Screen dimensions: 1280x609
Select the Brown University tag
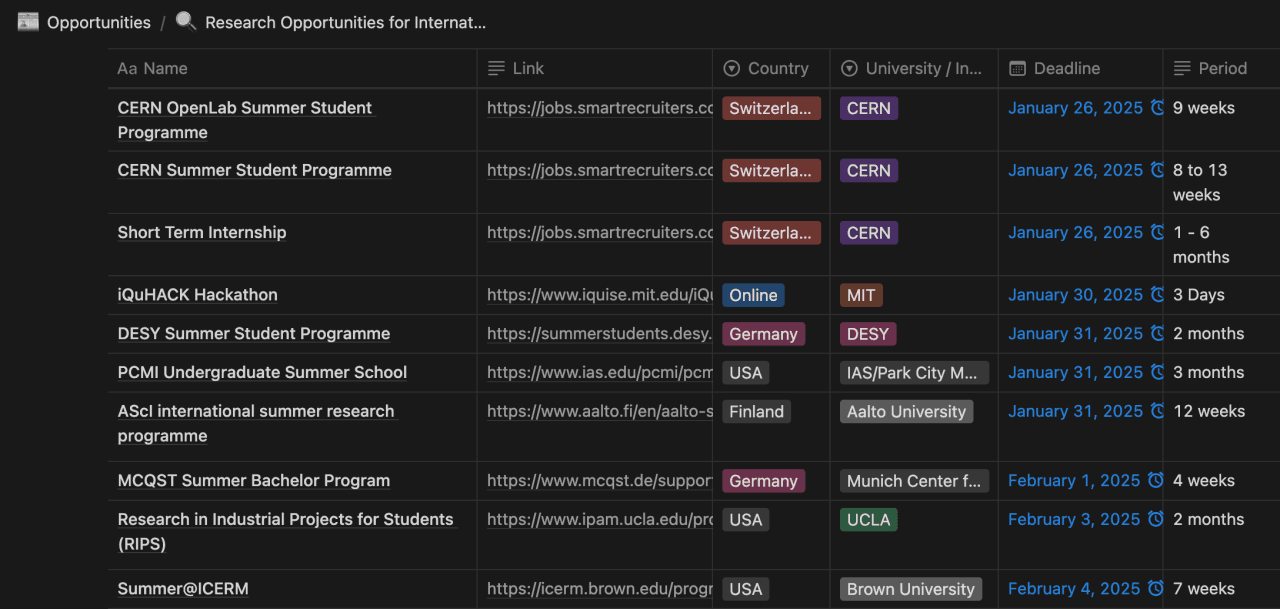tap(911, 589)
